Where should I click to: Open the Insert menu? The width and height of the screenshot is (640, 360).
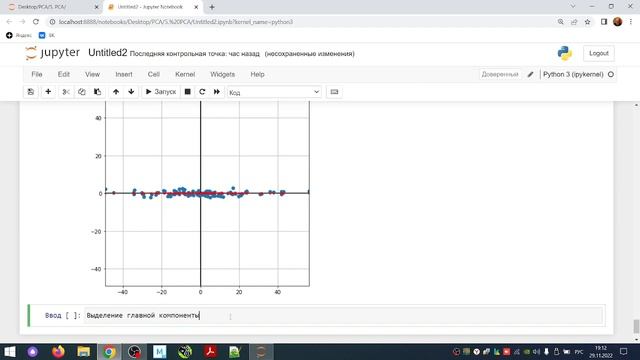[x=124, y=74]
